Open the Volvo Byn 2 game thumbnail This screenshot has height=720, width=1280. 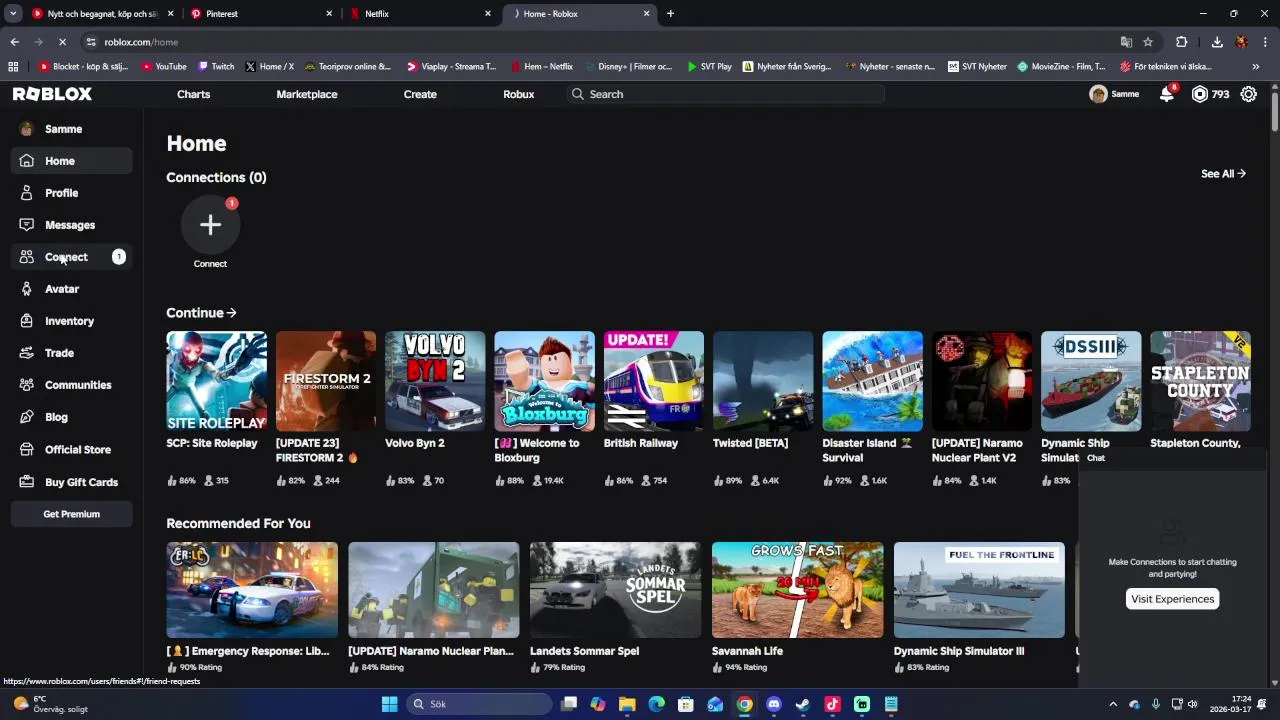pos(435,381)
